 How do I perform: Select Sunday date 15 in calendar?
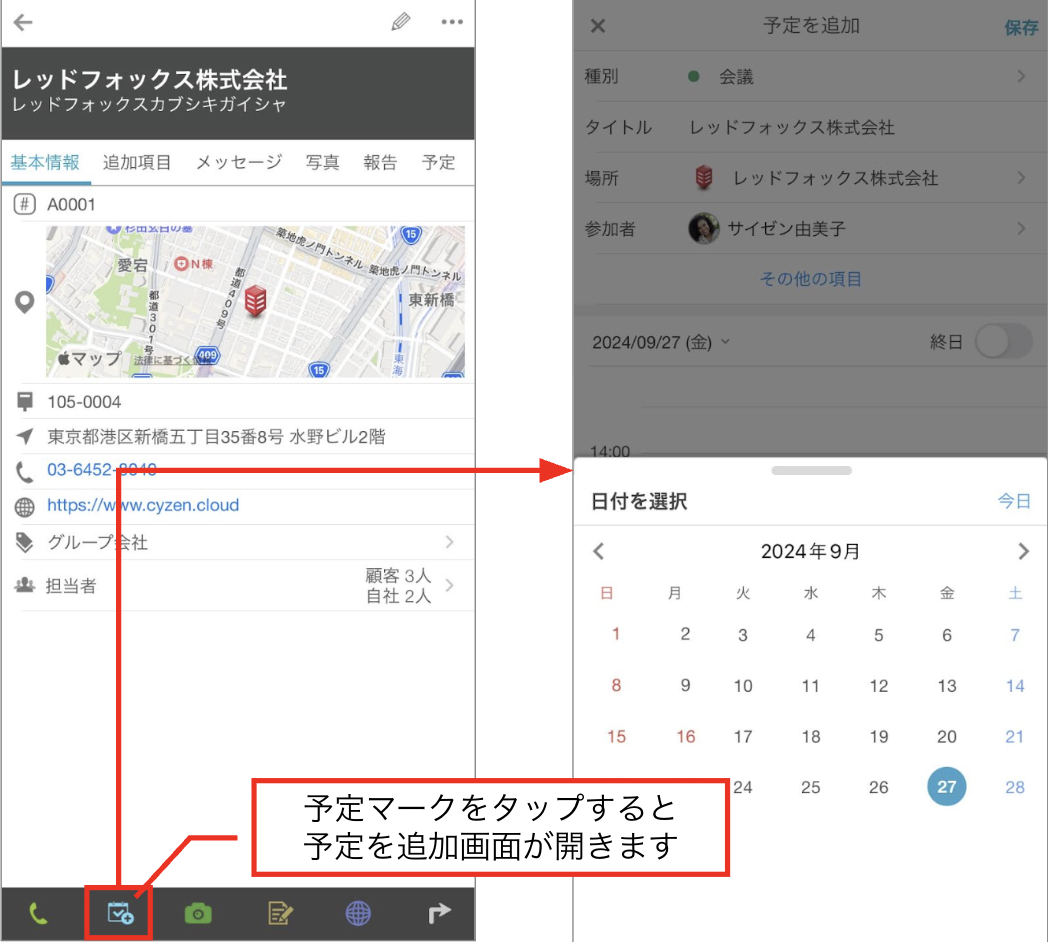(616, 737)
